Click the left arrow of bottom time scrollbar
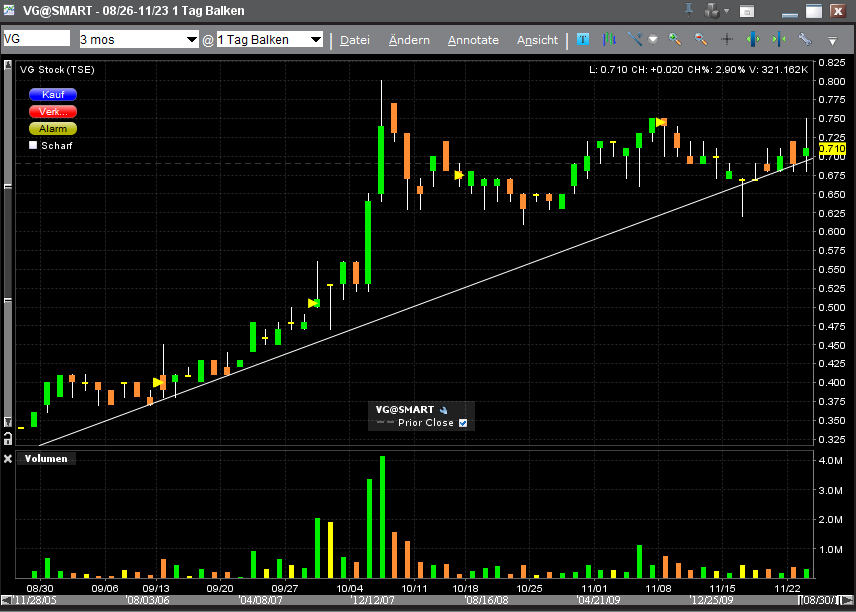This screenshot has height=612, width=856. [x=5, y=600]
